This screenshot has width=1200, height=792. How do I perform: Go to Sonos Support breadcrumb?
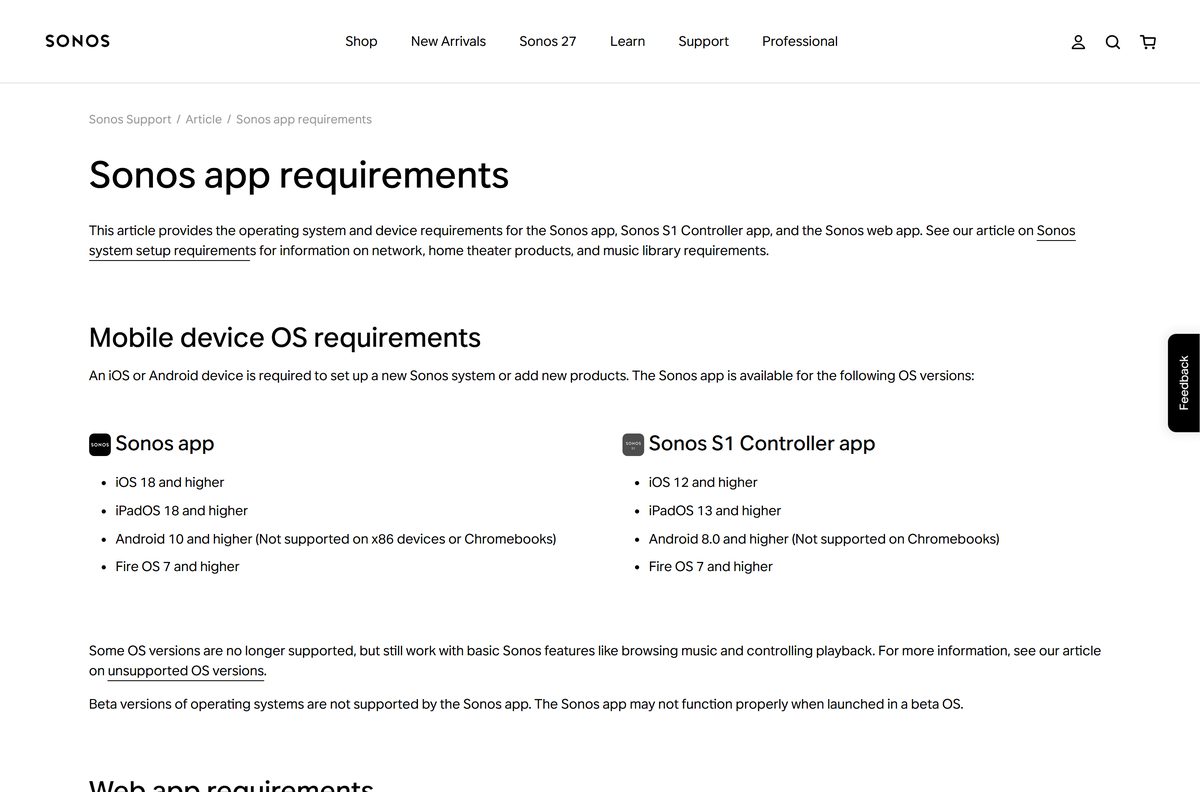(130, 119)
